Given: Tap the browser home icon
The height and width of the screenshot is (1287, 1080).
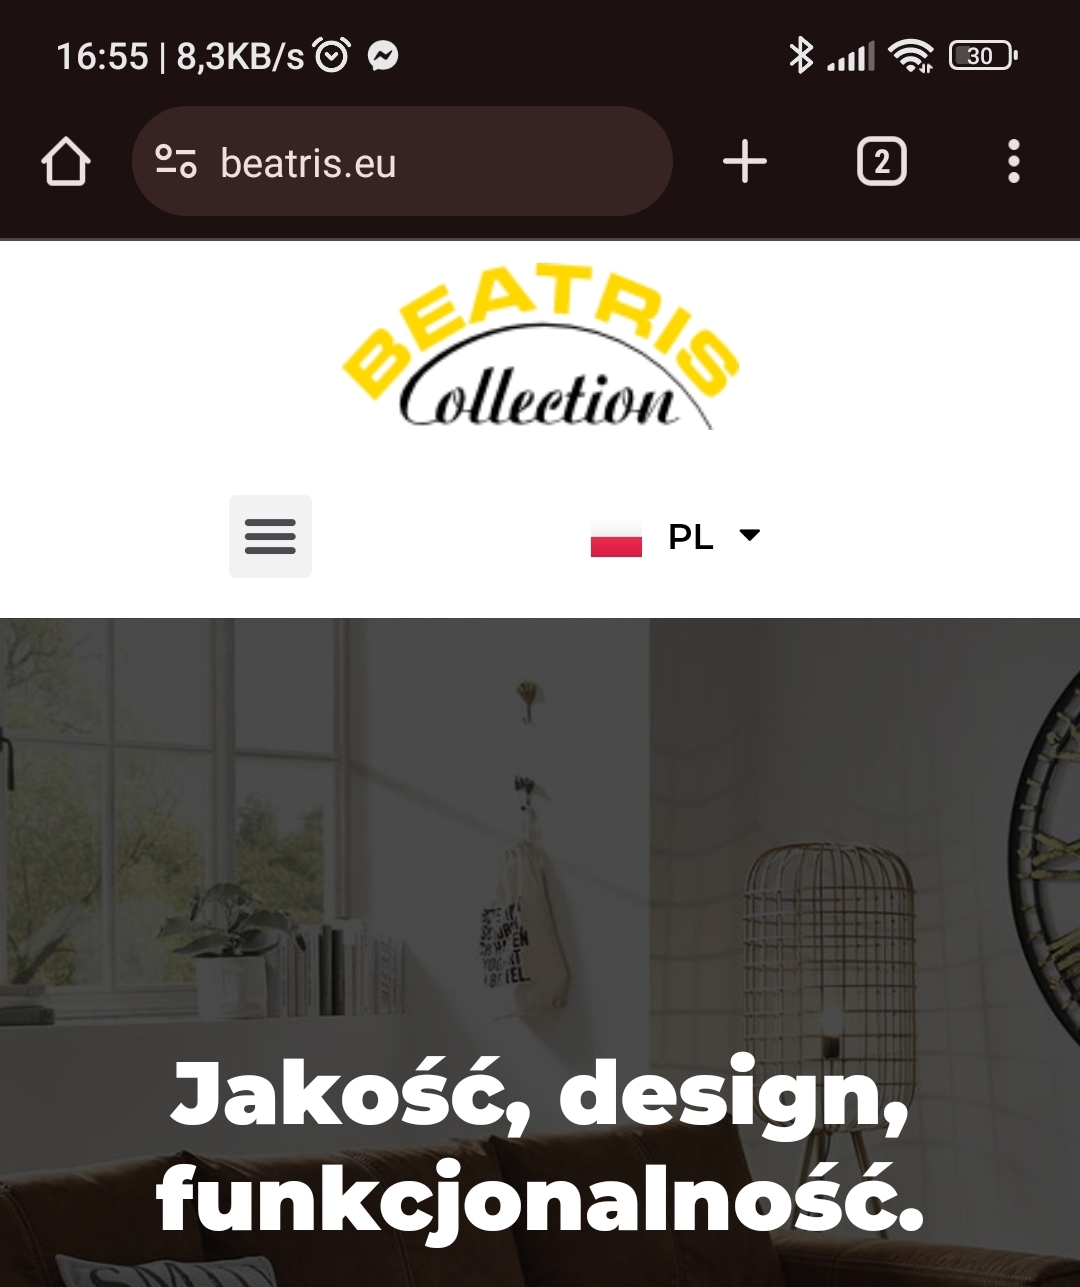Looking at the screenshot, I should tap(66, 162).
